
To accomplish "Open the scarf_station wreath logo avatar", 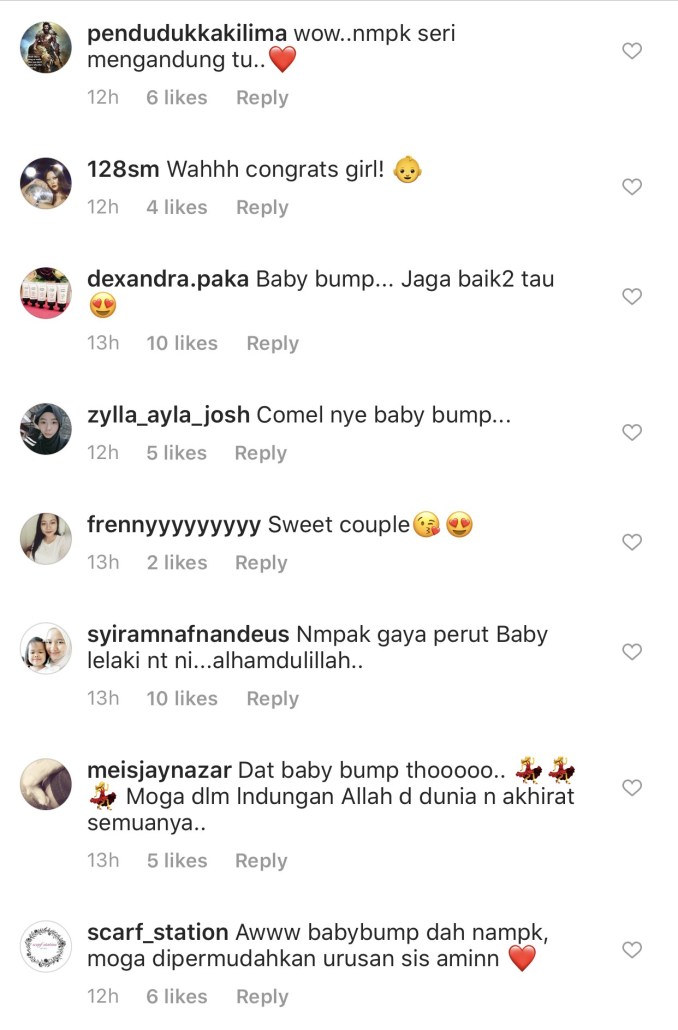I will (x=46, y=947).
